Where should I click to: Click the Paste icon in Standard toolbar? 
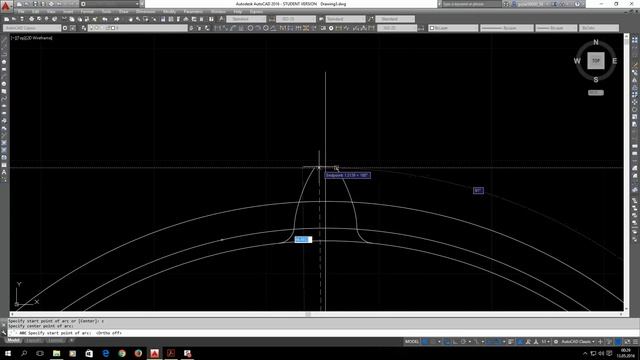80,19
